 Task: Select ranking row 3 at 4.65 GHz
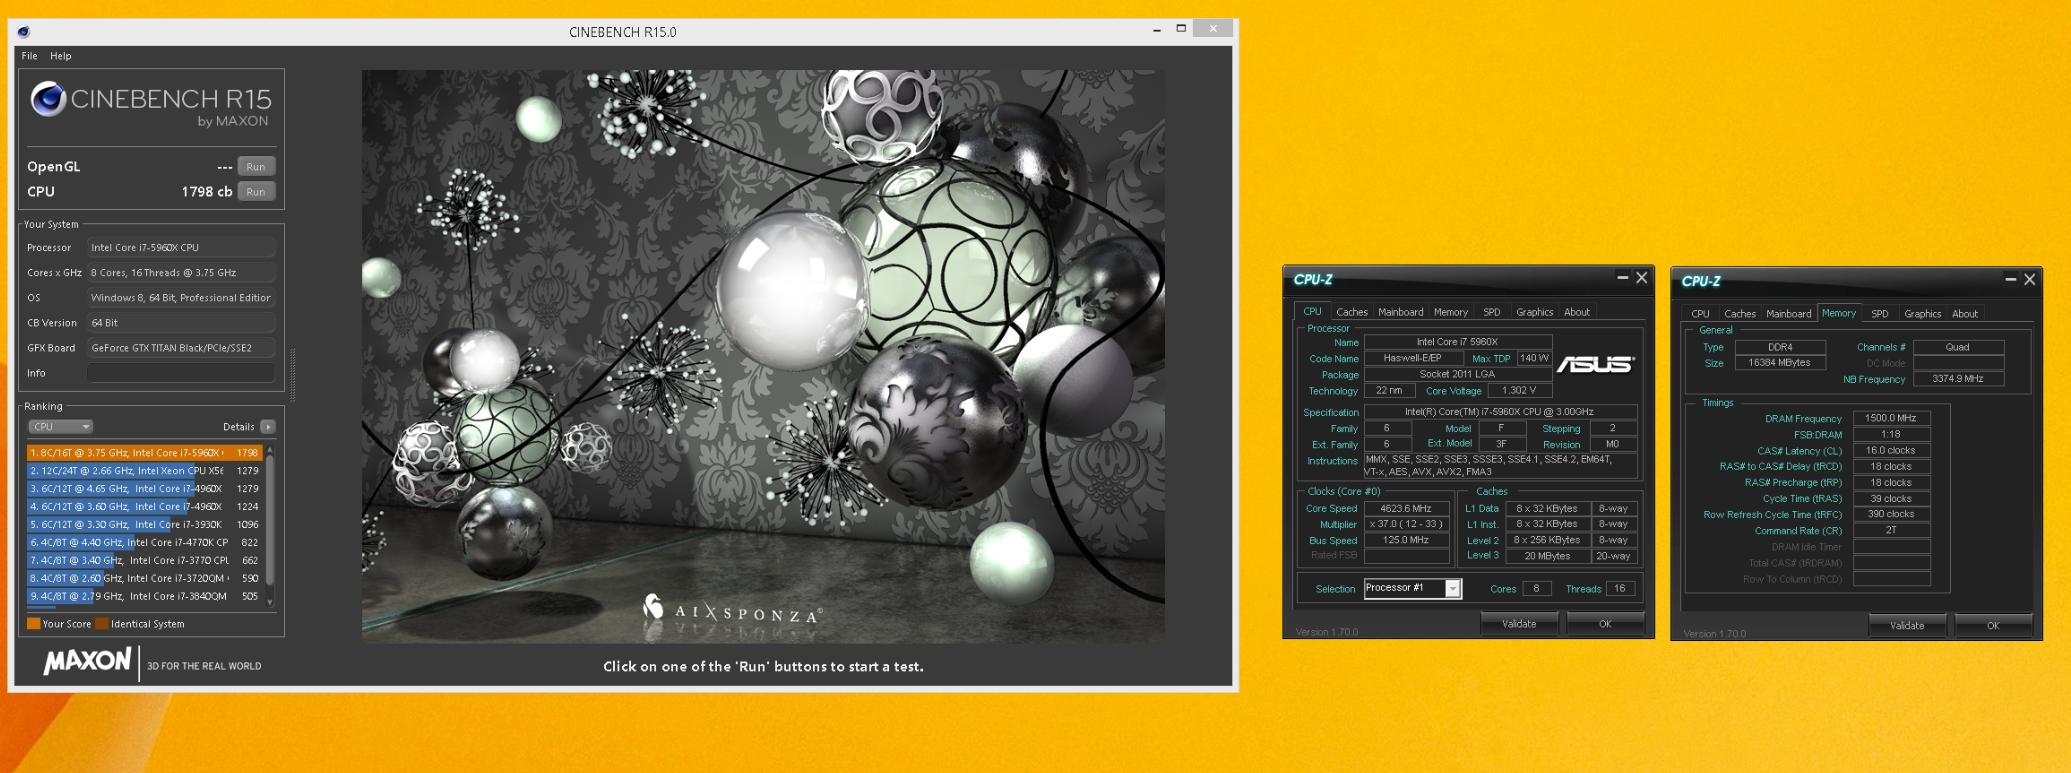coord(144,489)
